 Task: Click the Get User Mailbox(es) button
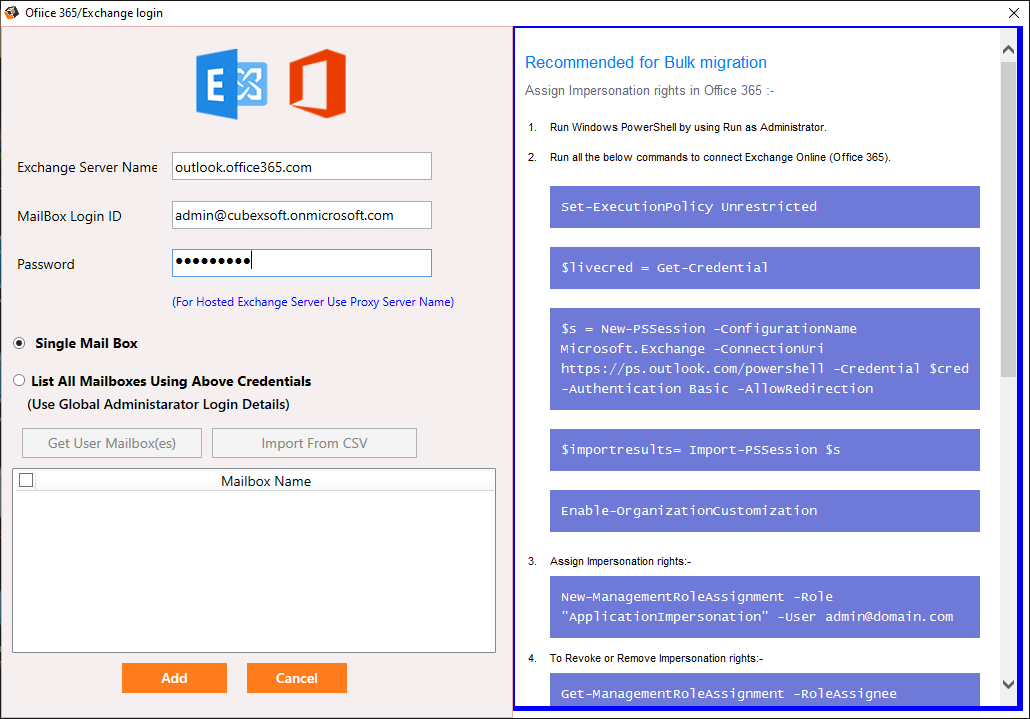pyautogui.click(x=112, y=443)
